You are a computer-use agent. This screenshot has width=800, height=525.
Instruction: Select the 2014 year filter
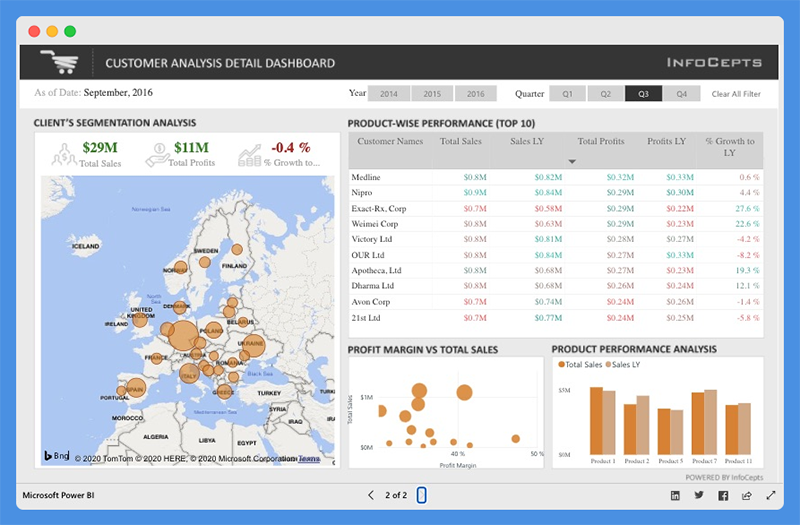[389, 94]
